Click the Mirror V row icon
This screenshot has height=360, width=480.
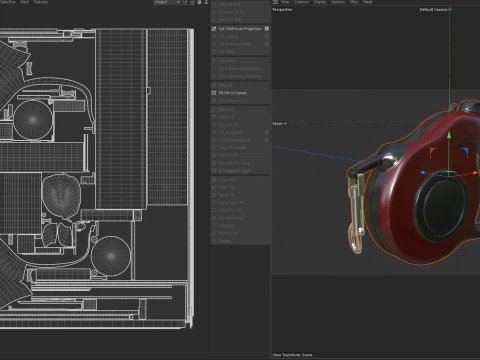click(214, 117)
